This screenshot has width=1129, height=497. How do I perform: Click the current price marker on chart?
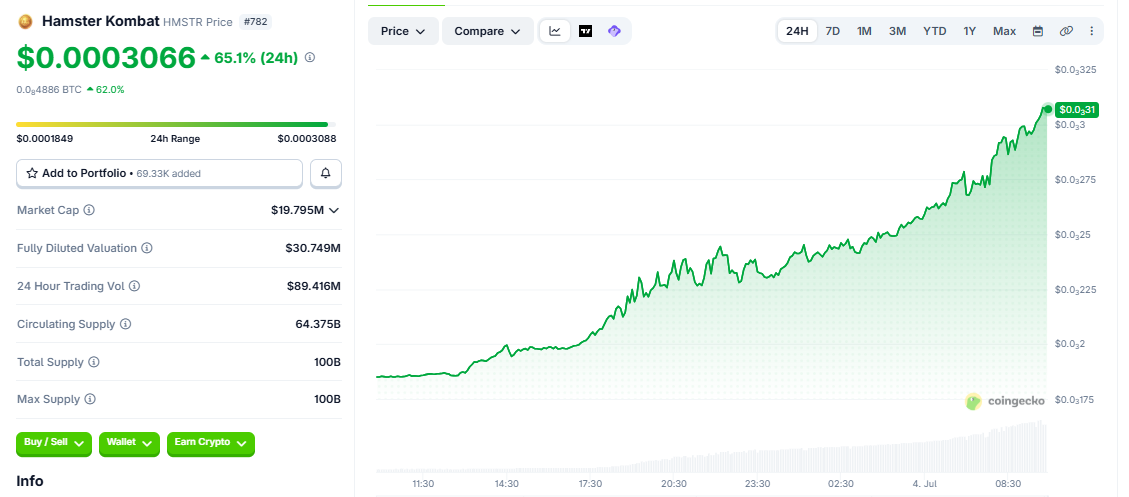pyautogui.click(x=1048, y=109)
